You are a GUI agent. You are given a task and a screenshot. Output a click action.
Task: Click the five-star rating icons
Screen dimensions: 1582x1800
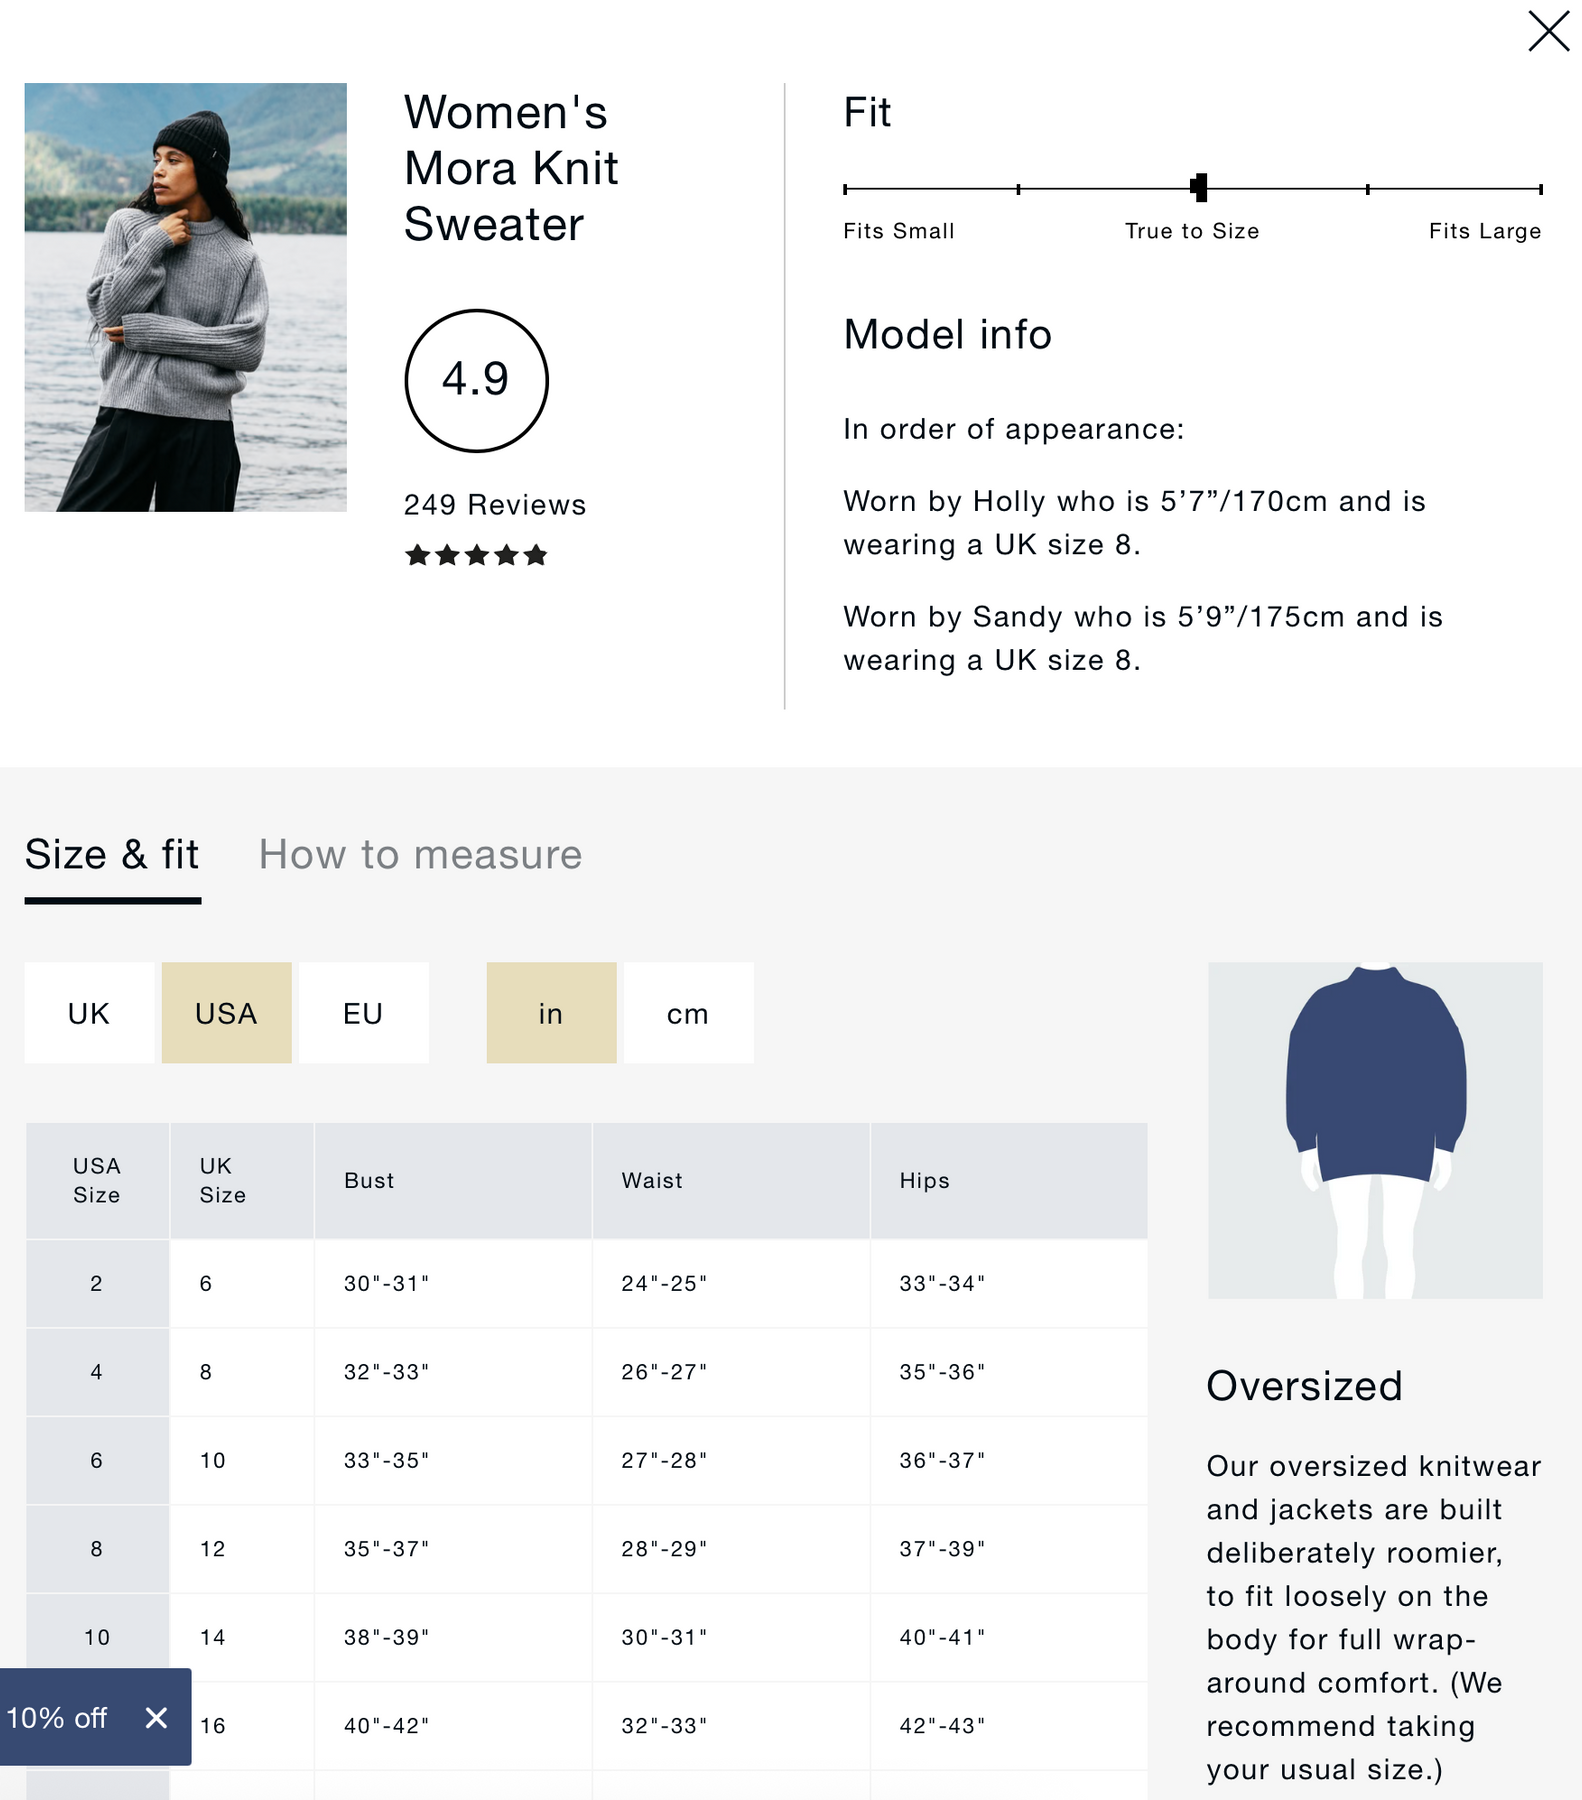(x=476, y=555)
